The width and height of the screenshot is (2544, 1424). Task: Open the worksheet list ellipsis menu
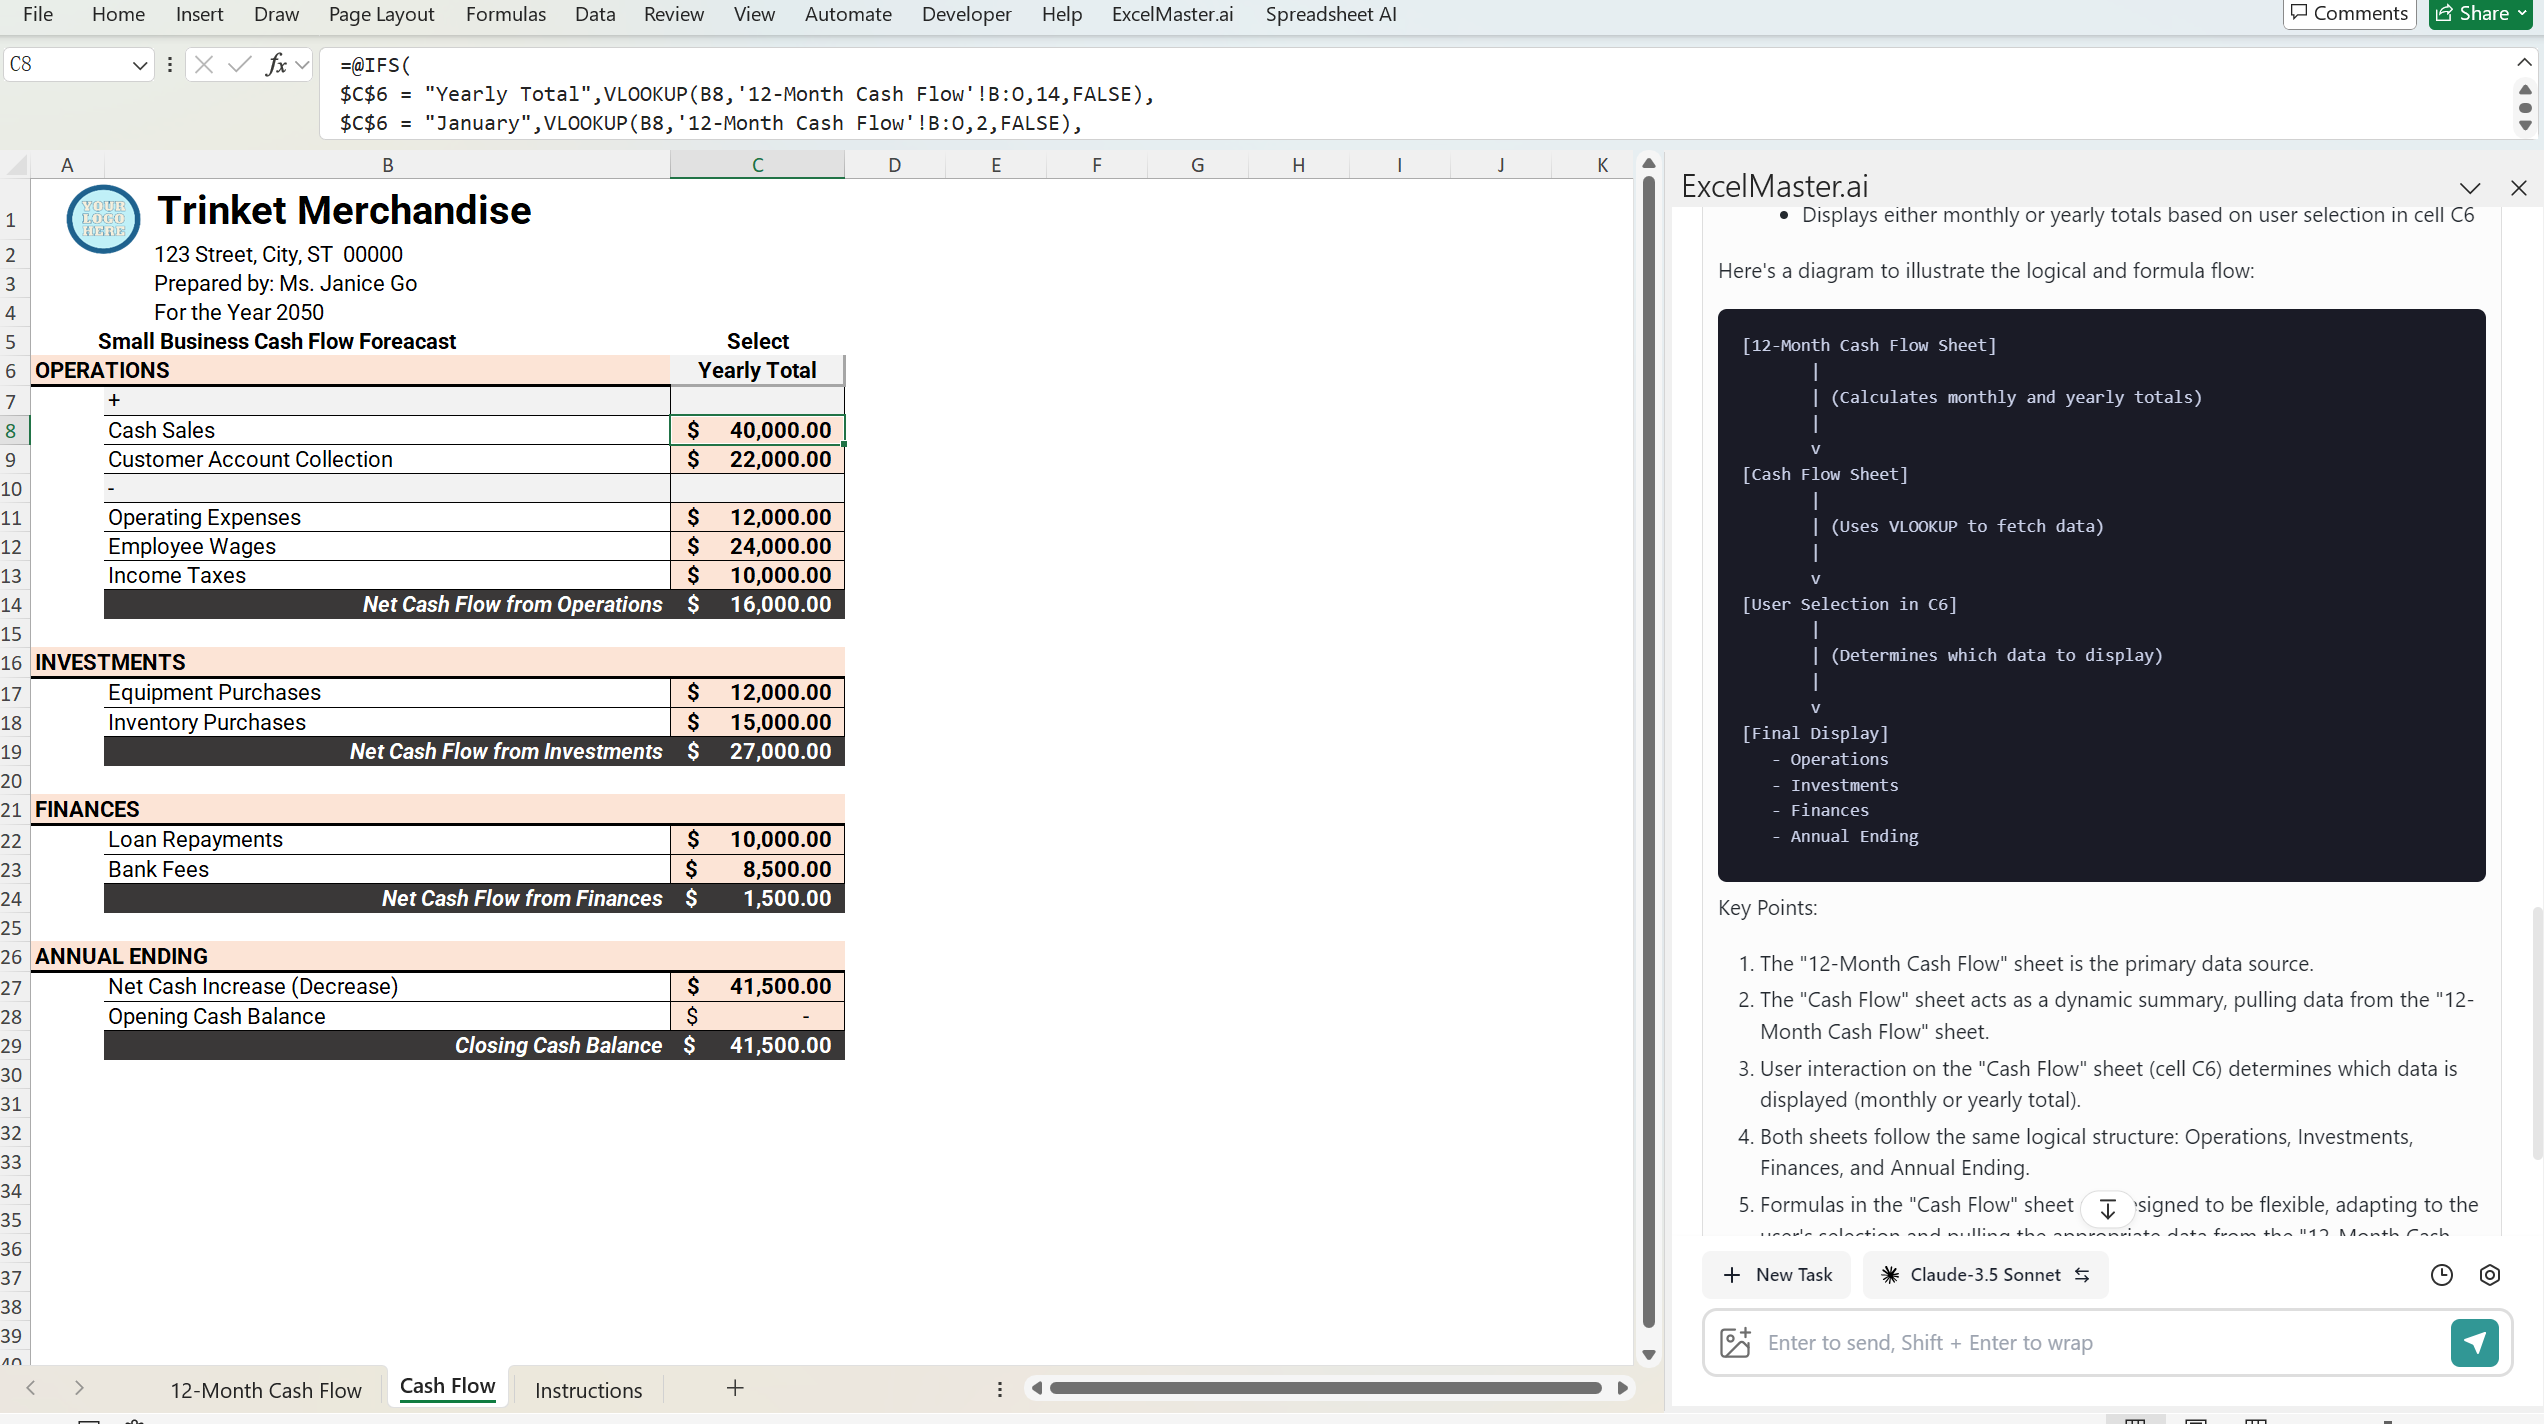(999, 1388)
